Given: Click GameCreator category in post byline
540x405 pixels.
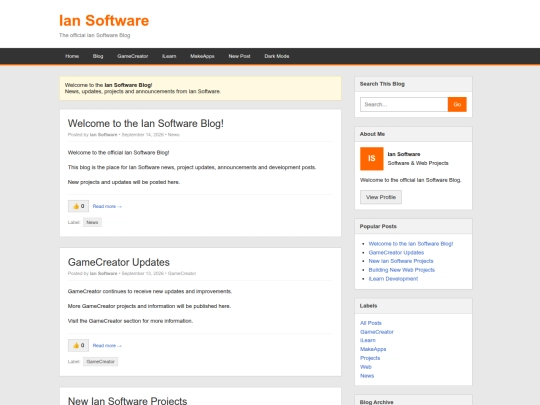Looking at the screenshot, I should 182,273.
